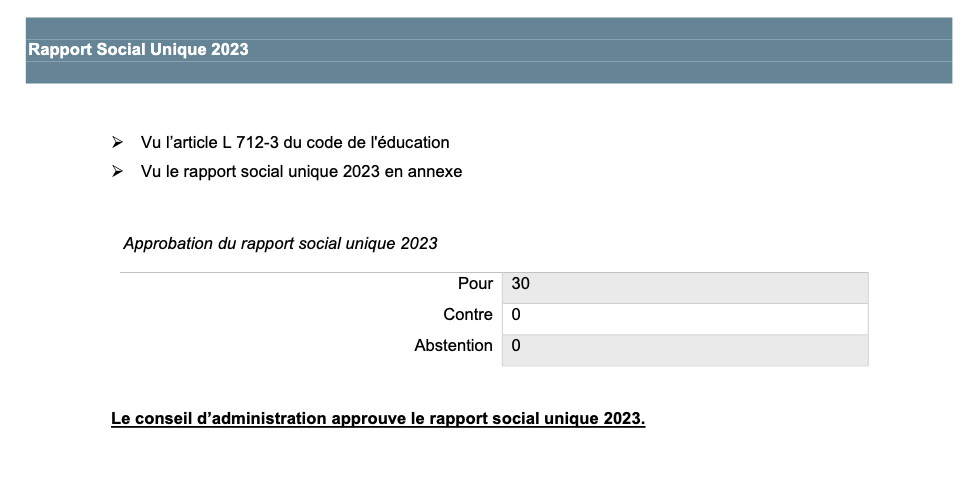Click the 'Rapport Social Unique 2023' header title
The image size is (968, 479).
(138, 49)
